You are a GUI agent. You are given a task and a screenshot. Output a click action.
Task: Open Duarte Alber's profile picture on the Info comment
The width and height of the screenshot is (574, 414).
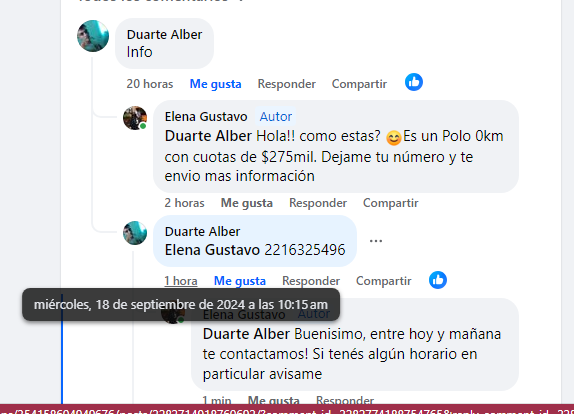pos(93,36)
